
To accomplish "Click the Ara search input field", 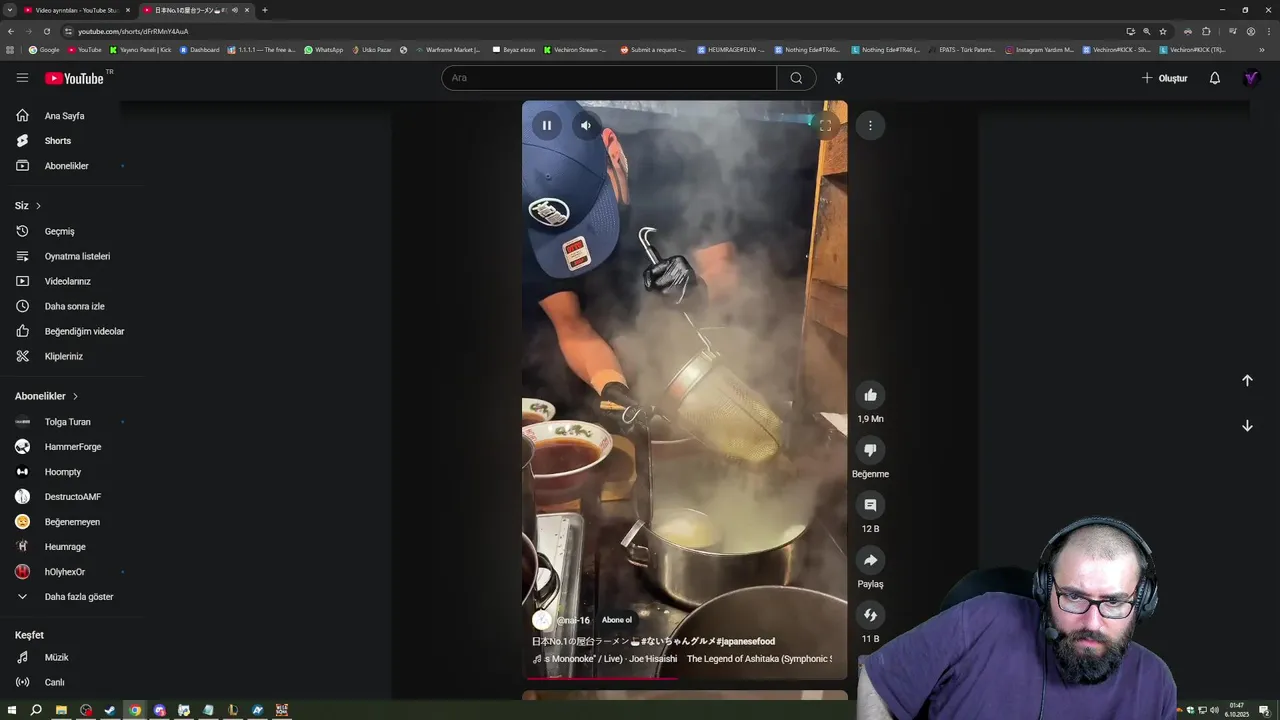I will coord(609,78).
